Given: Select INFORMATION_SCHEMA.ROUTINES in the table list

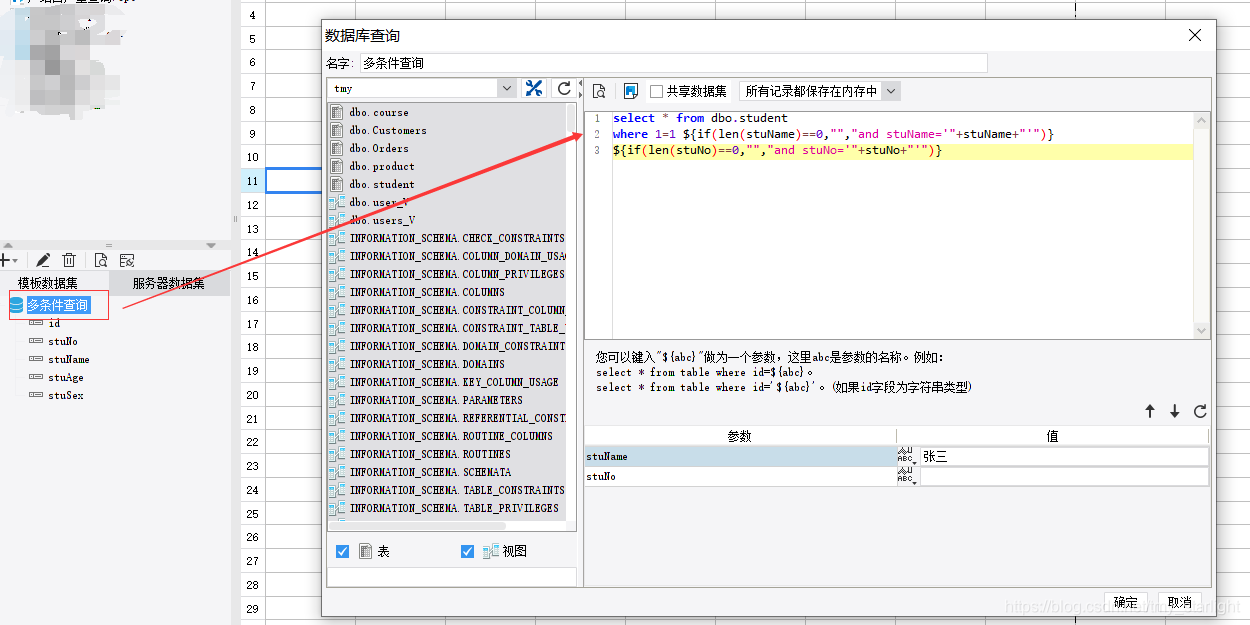Looking at the screenshot, I should point(430,454).
